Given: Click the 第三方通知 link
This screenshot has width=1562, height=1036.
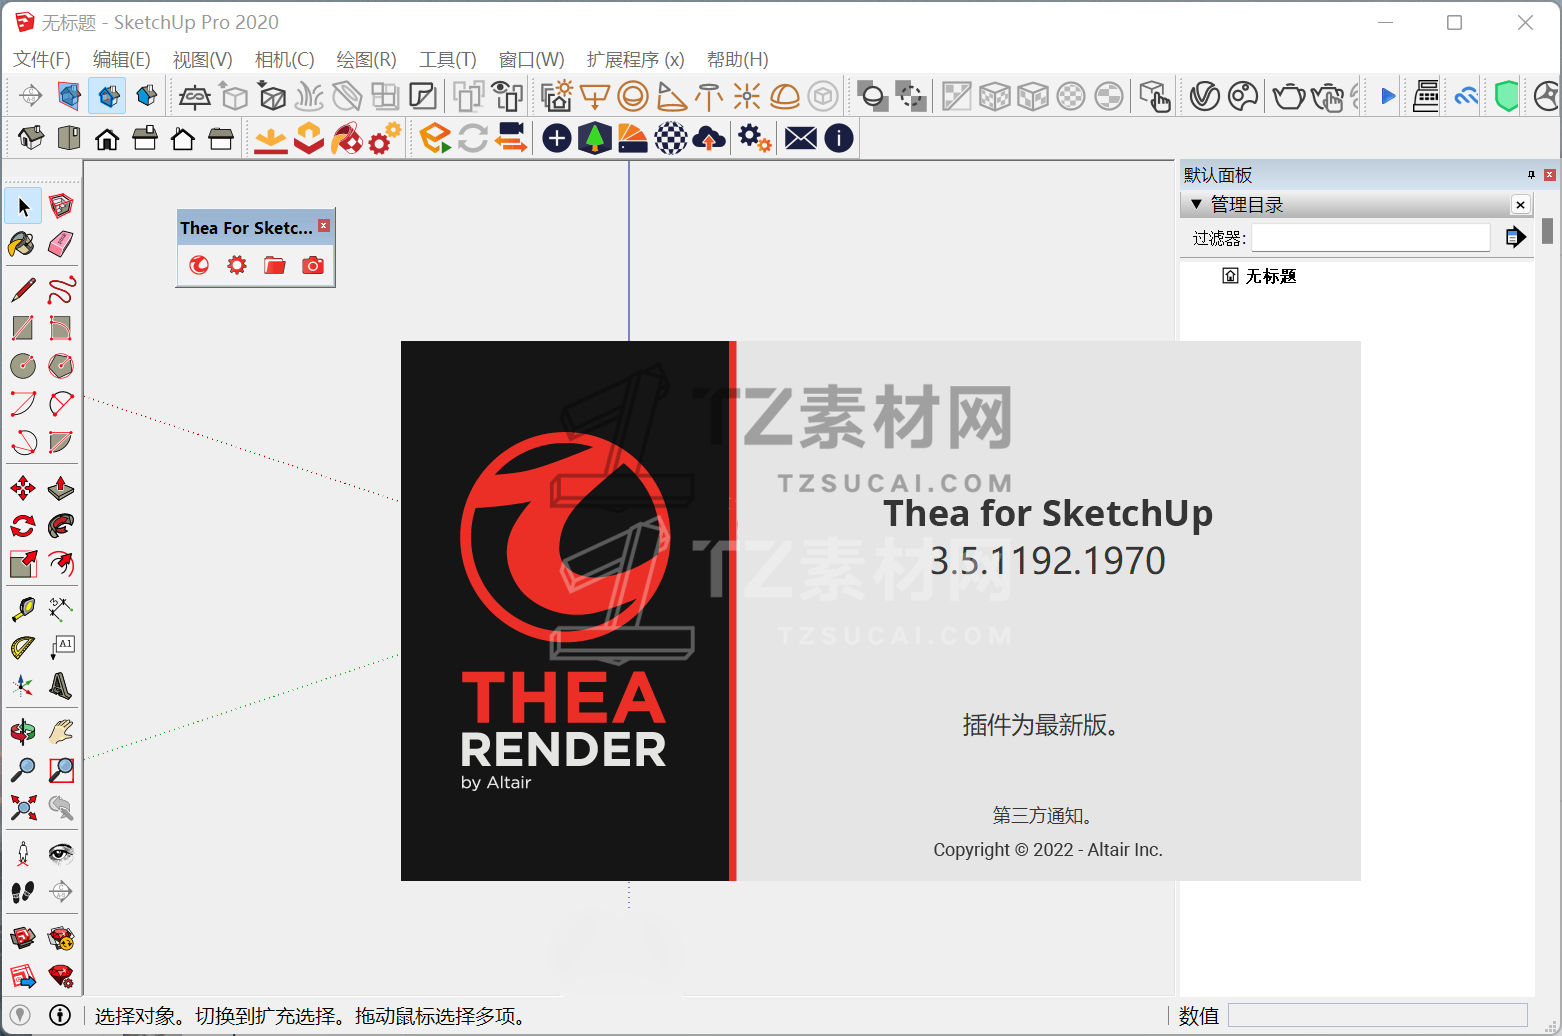Looking at the screenshot, I should point(1042,816).
